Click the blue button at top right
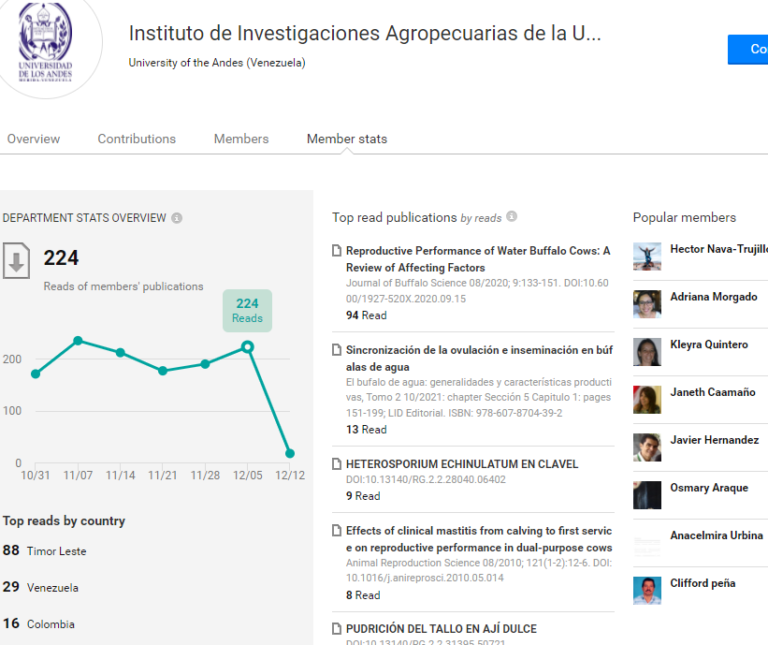The height and width of the screenshot is (645, 768). [x=748, y=49]
